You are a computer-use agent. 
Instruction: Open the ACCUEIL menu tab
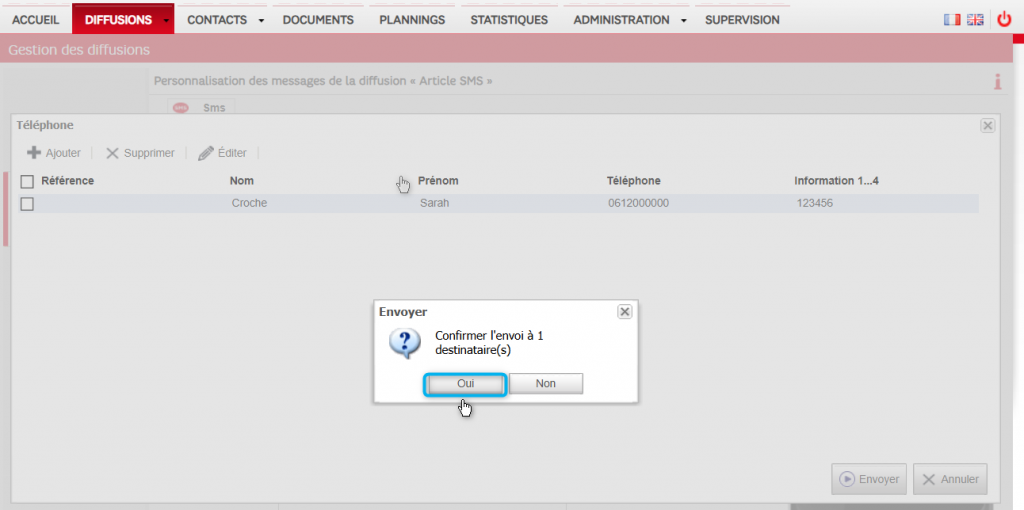pyautogui.click(x=35, y=20)
